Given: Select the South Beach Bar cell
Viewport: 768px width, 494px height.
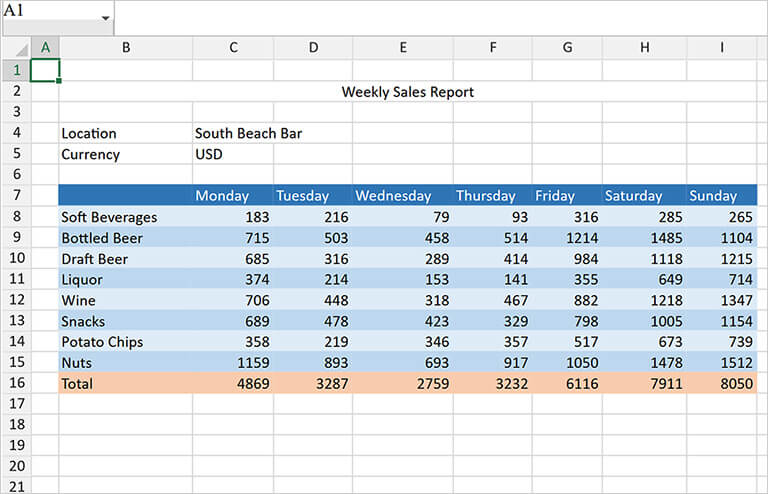Looking at the screenshot, I should point(248,133).
